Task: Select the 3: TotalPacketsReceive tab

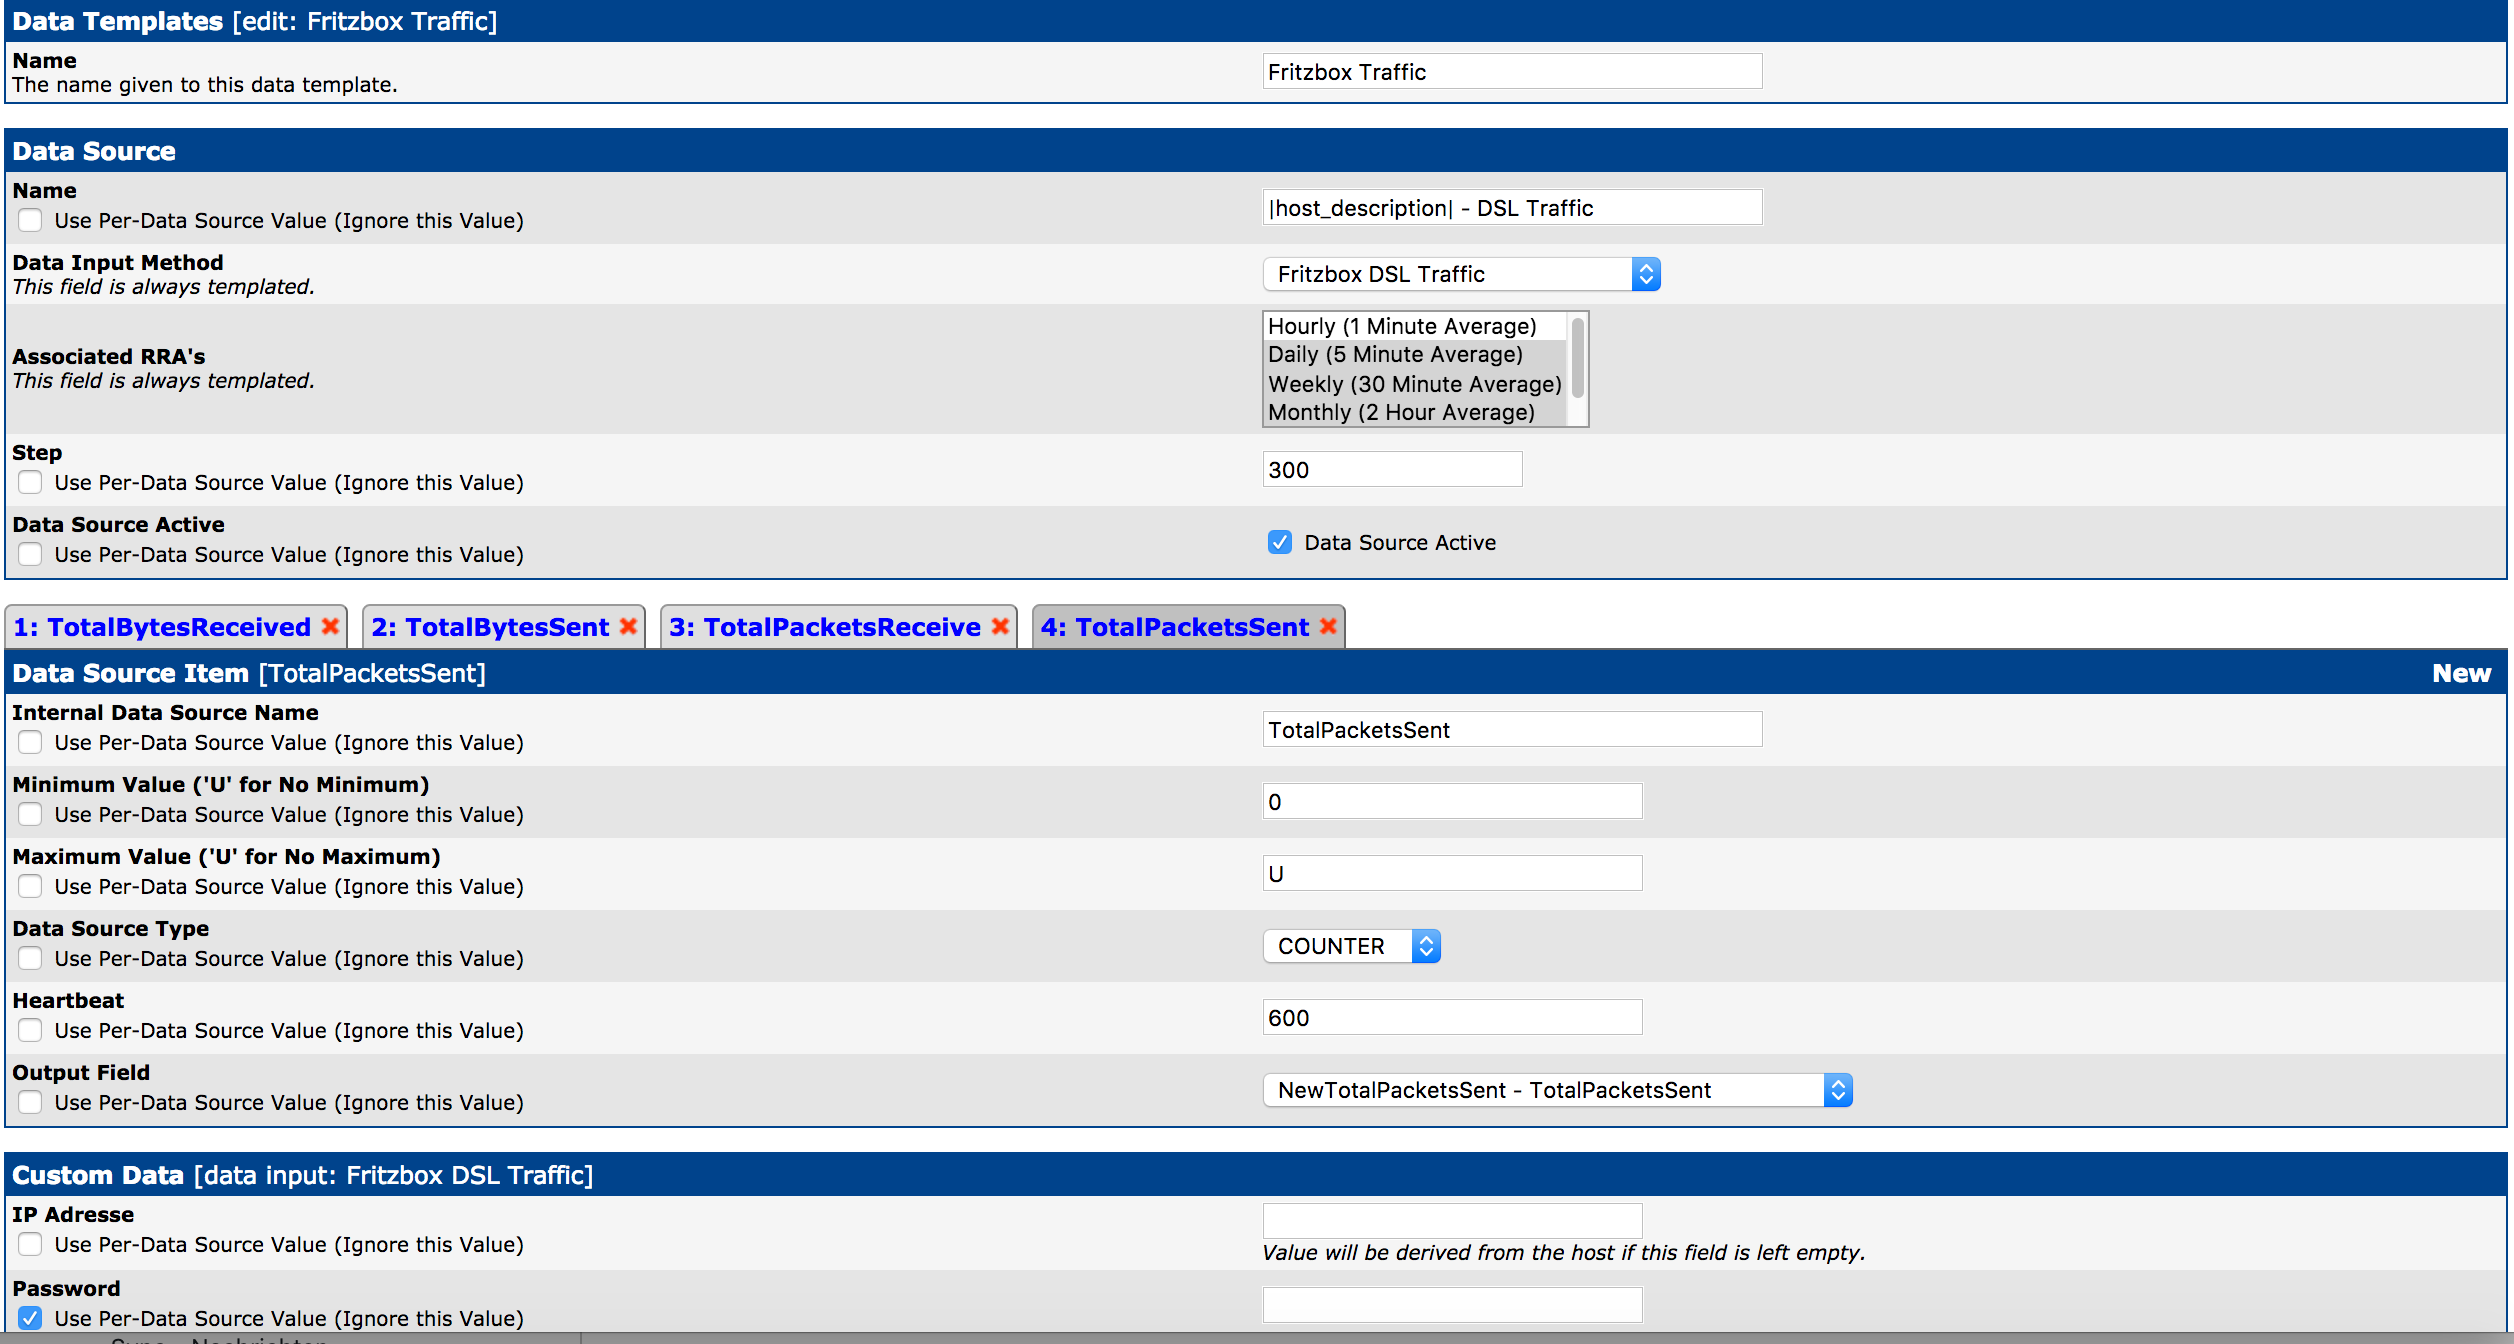Action: [x=825, y=627]
